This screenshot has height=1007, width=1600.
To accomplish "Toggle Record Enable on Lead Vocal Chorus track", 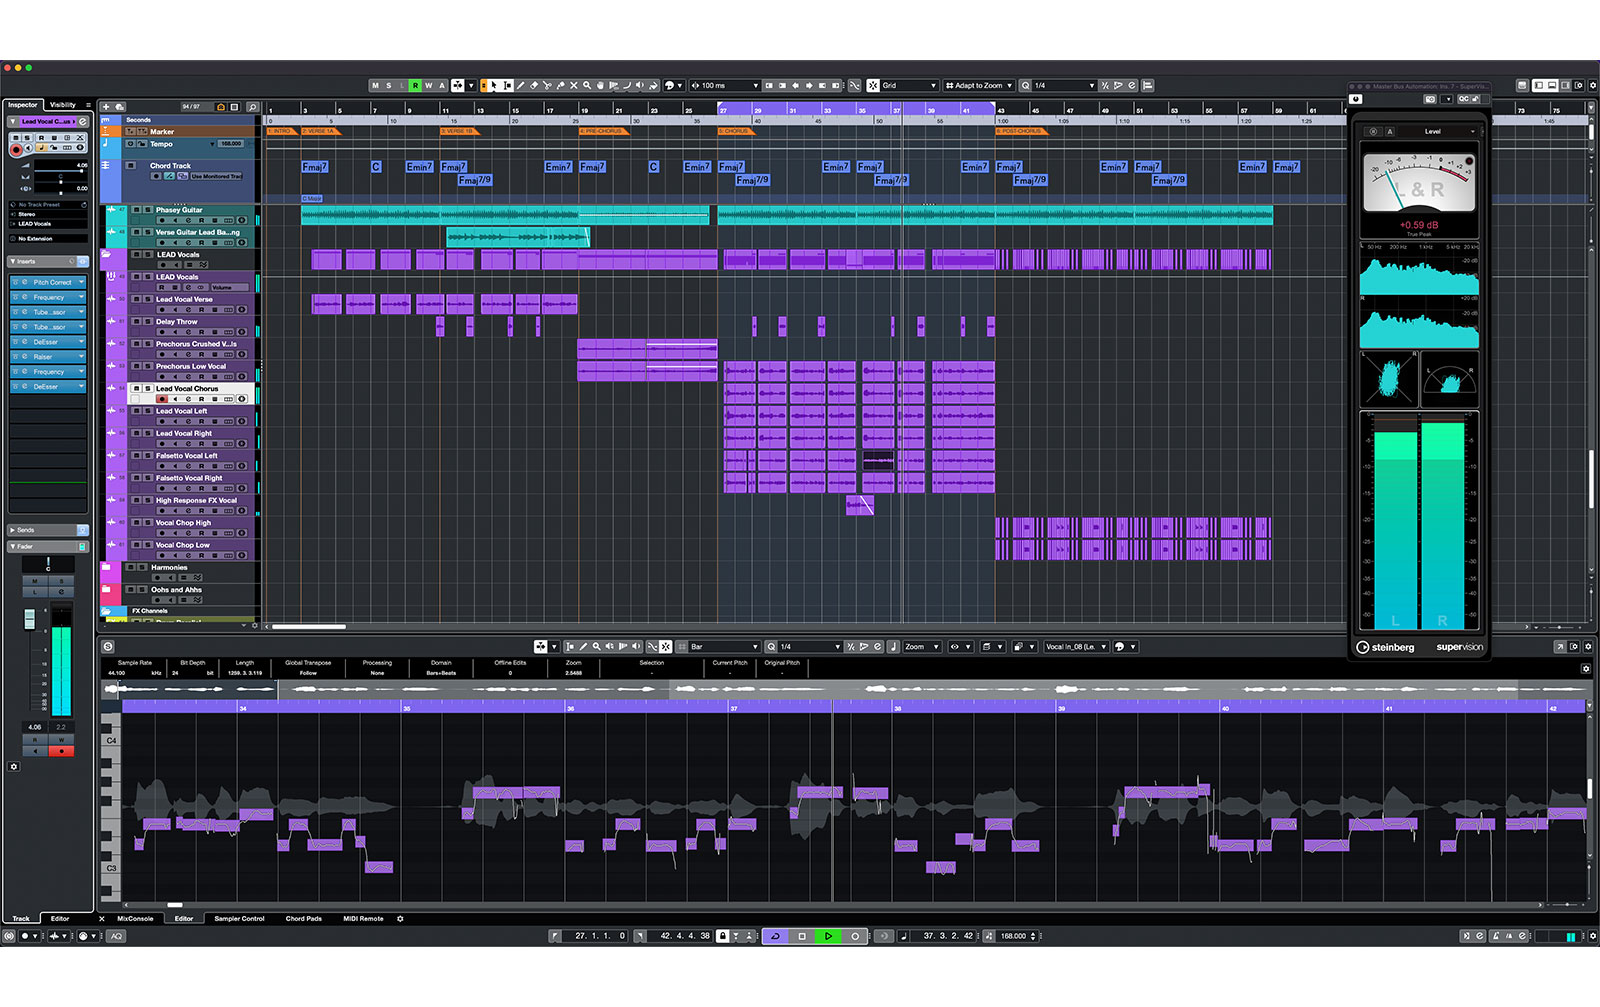I will tap(162, 399).
